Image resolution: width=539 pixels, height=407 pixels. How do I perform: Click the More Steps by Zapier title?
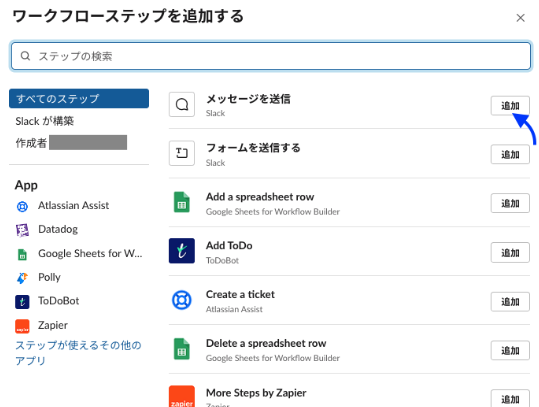tap(256, 393)
